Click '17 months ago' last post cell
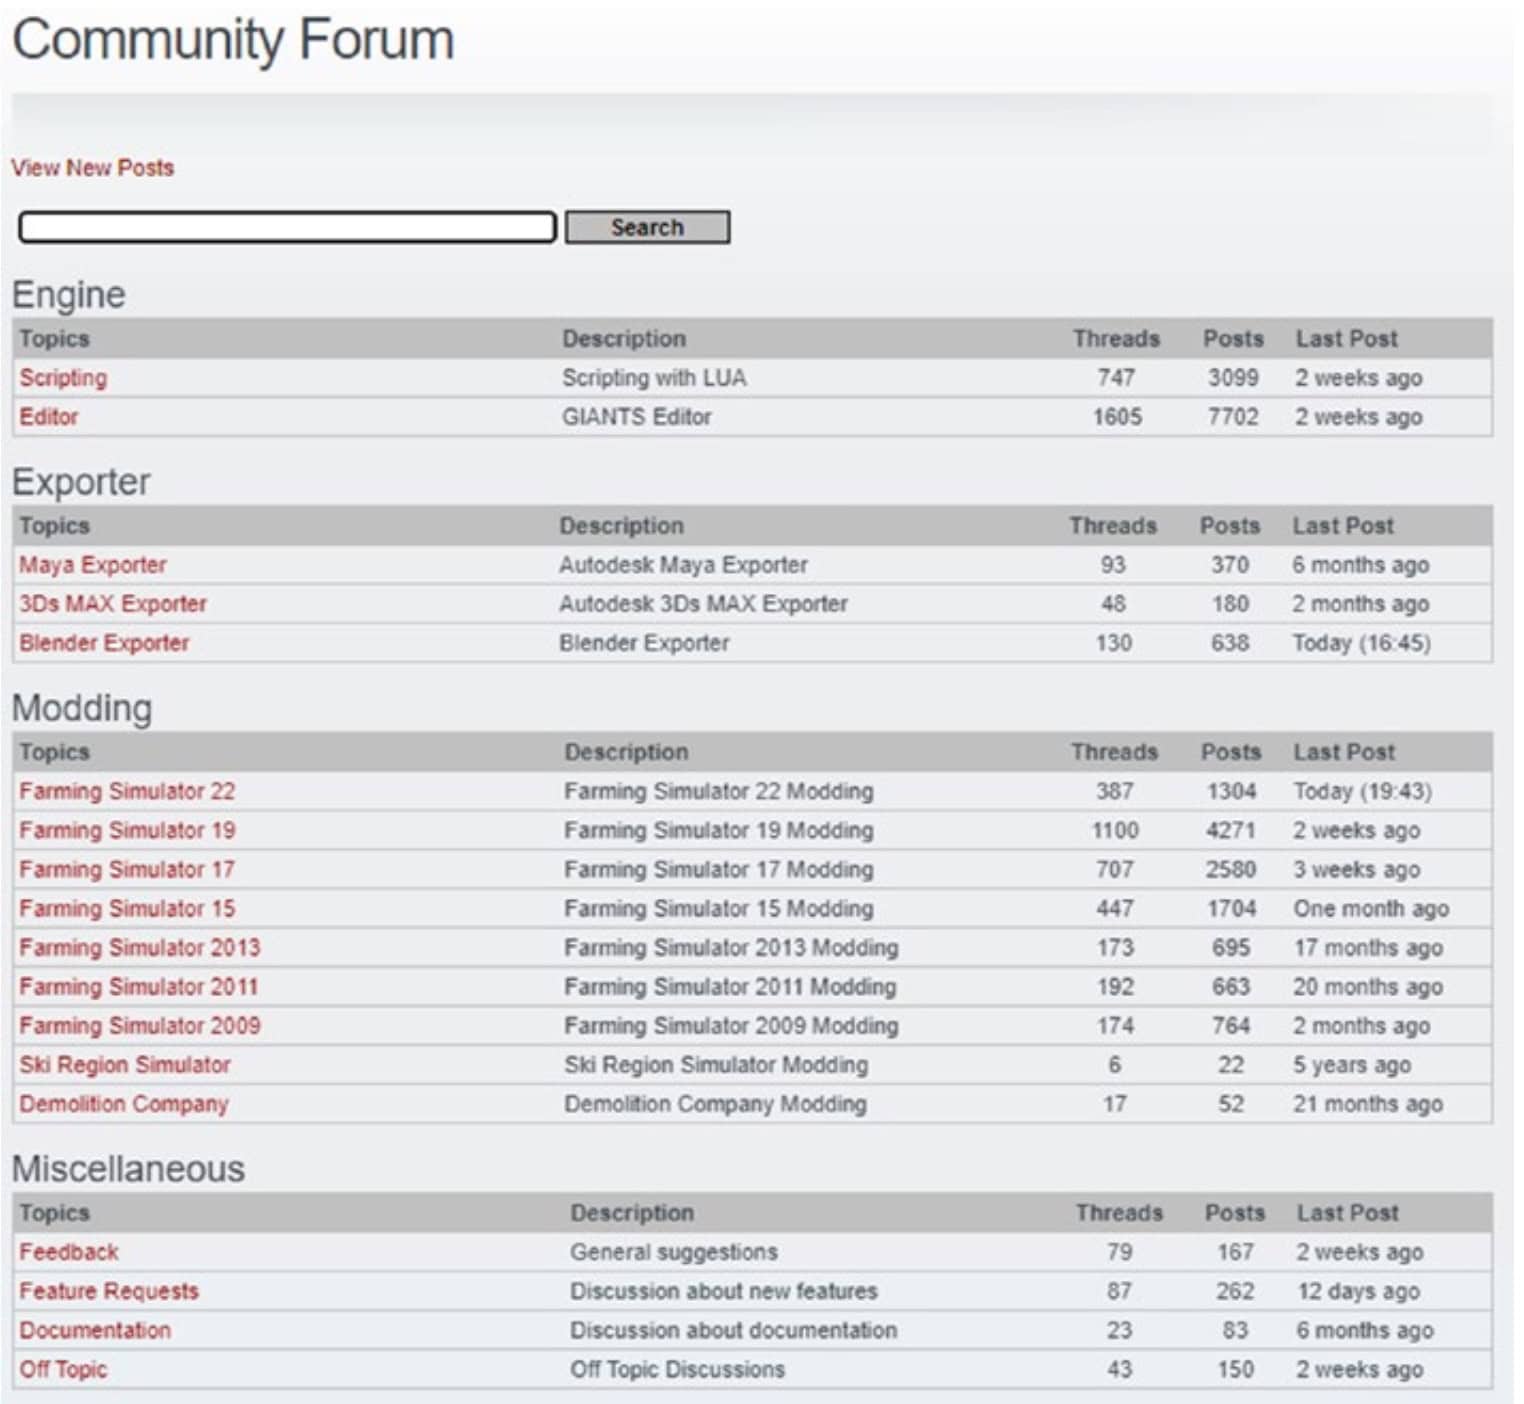1524x1404 pixels. [1367, 947]
